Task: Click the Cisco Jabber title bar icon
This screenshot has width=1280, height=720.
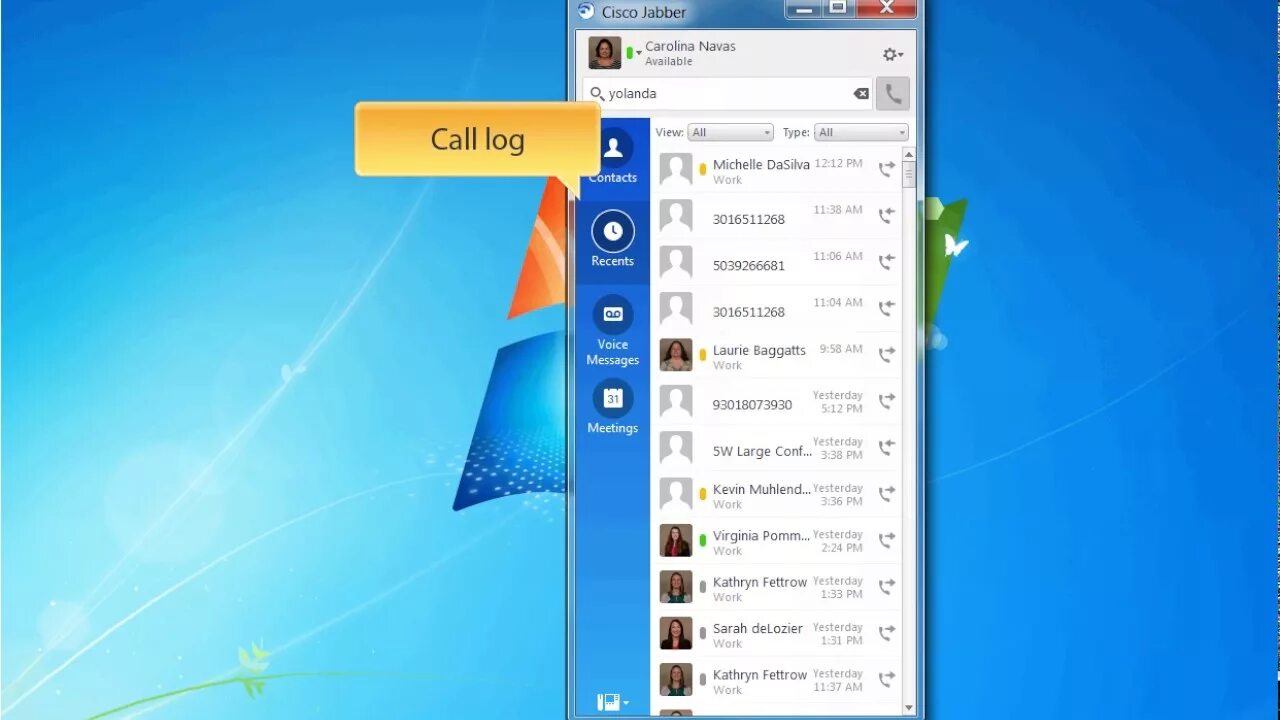Action: (586, 11)
